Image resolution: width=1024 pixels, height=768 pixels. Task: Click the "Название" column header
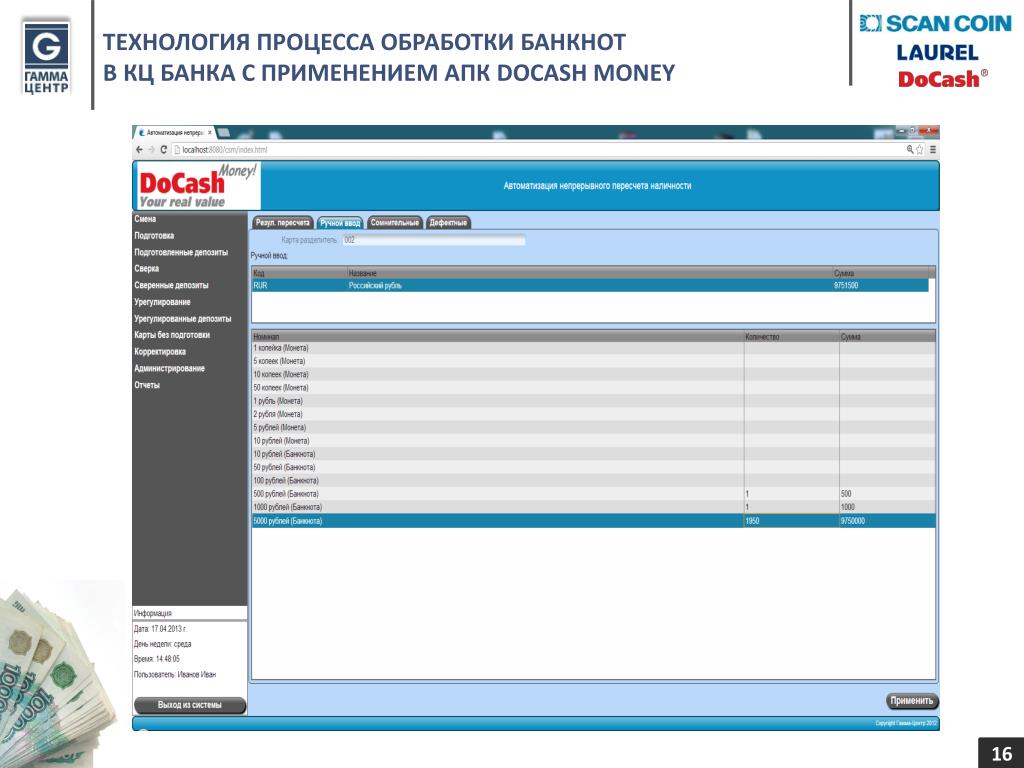click(x=590, y=273)
